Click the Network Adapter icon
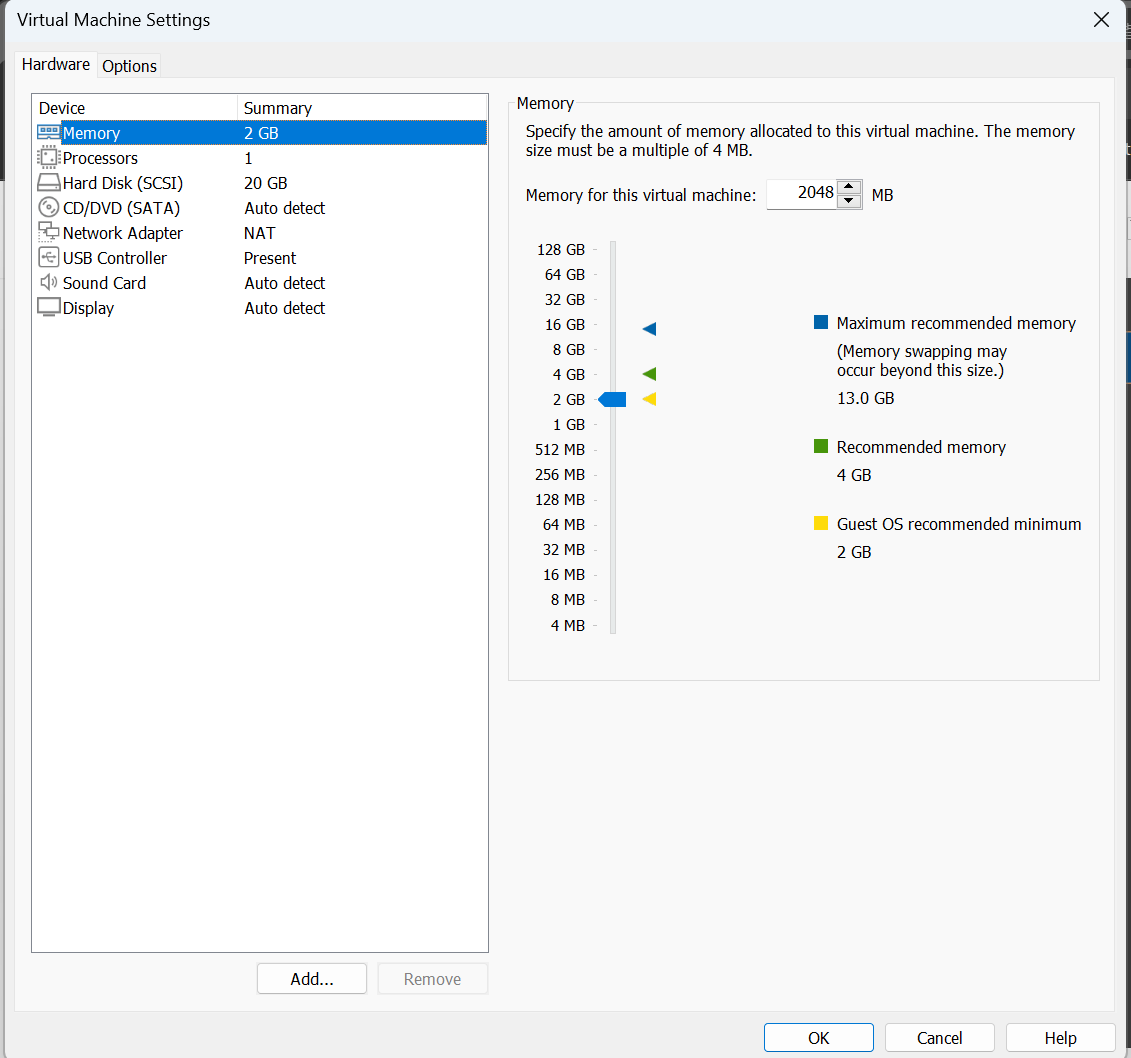Screen dimensions: 1131x1058 pos(48,232)
